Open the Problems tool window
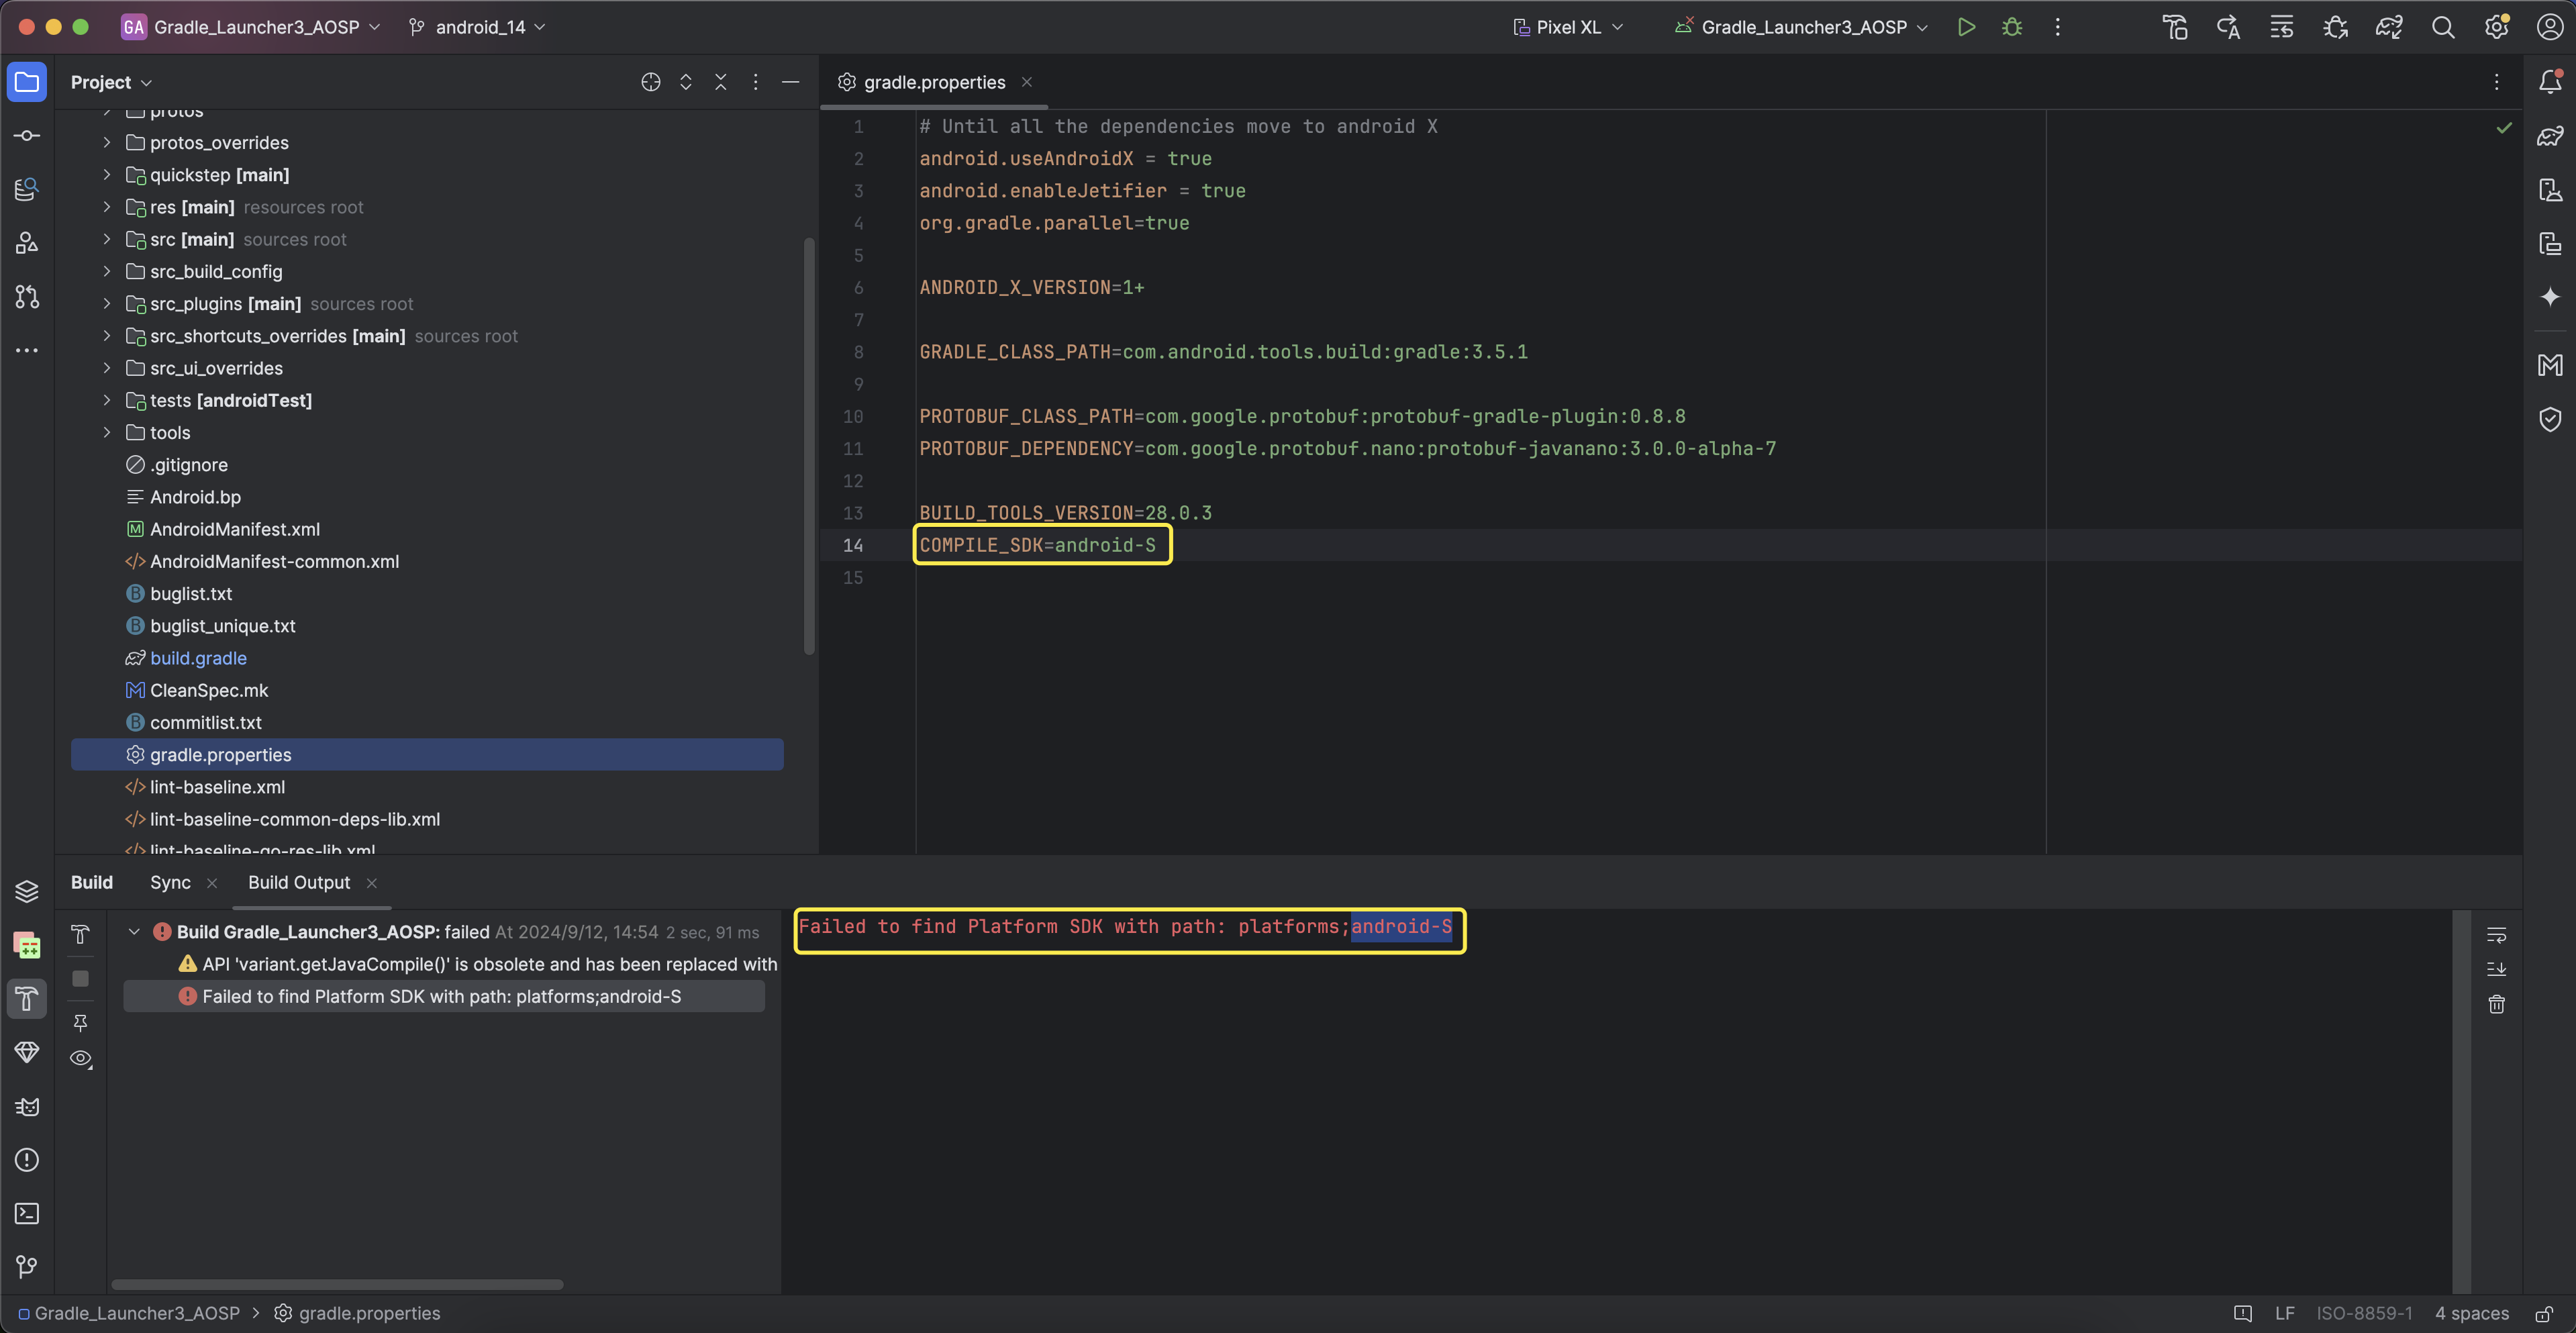2576x1333 pixels. coord(27,1160)
